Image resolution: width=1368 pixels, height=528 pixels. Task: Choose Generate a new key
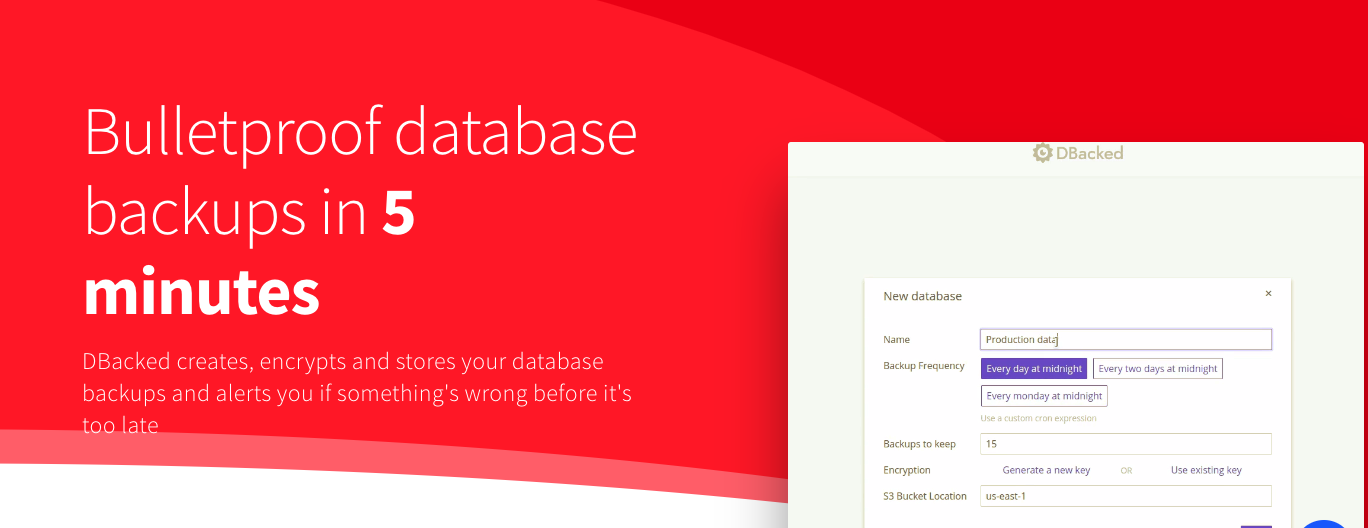pyautogui.click(x=1046, y=470)
